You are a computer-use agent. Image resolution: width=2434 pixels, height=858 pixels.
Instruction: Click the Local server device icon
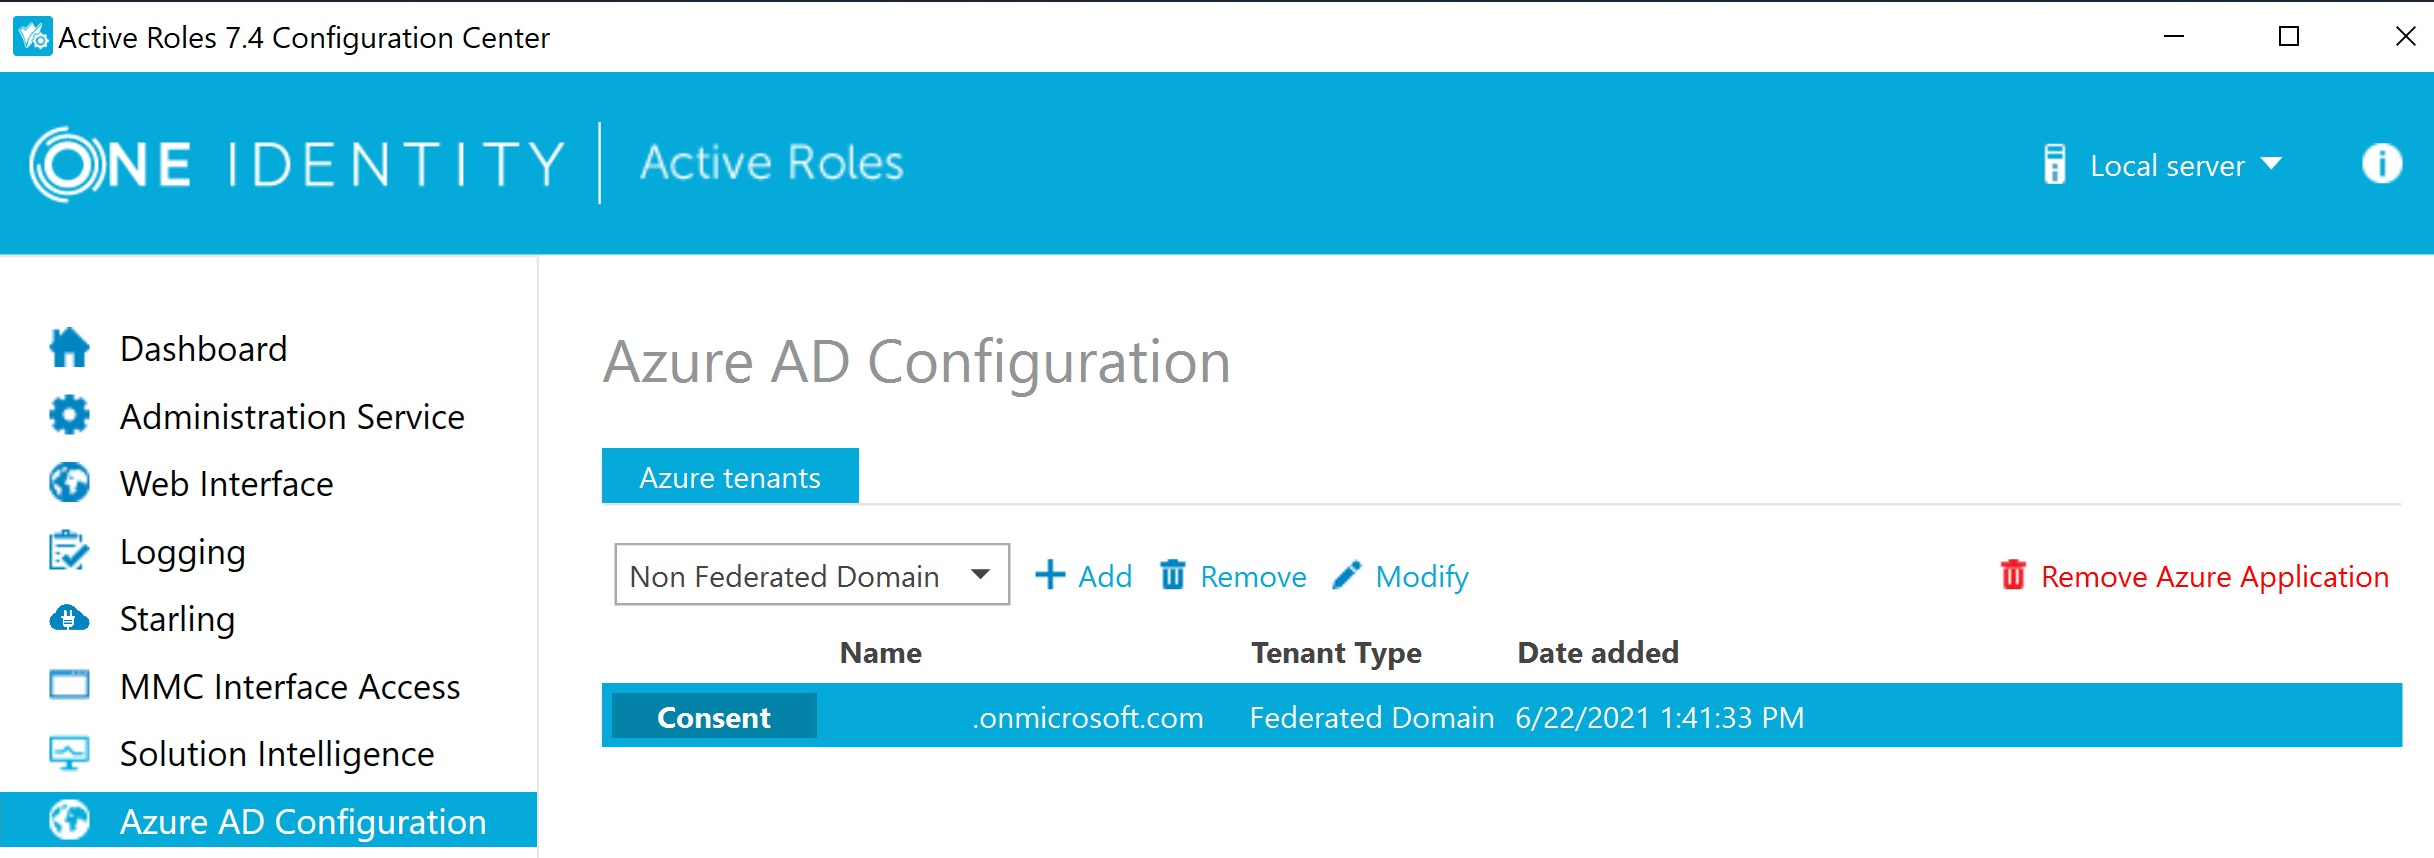pos(2055,164)
